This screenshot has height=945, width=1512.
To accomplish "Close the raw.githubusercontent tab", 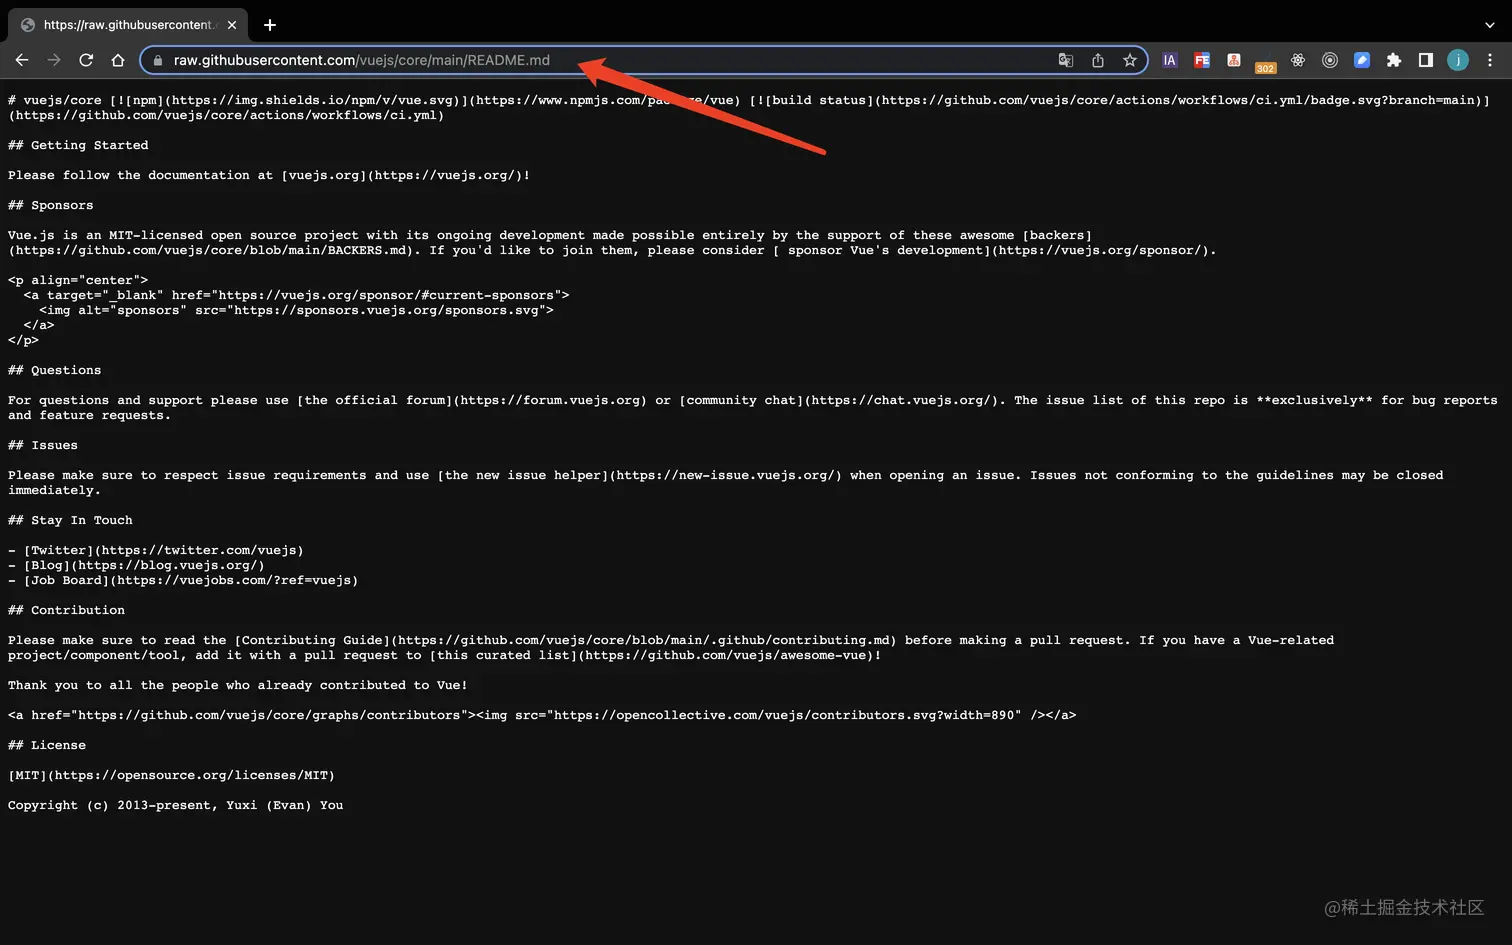I will click(232, 25).
